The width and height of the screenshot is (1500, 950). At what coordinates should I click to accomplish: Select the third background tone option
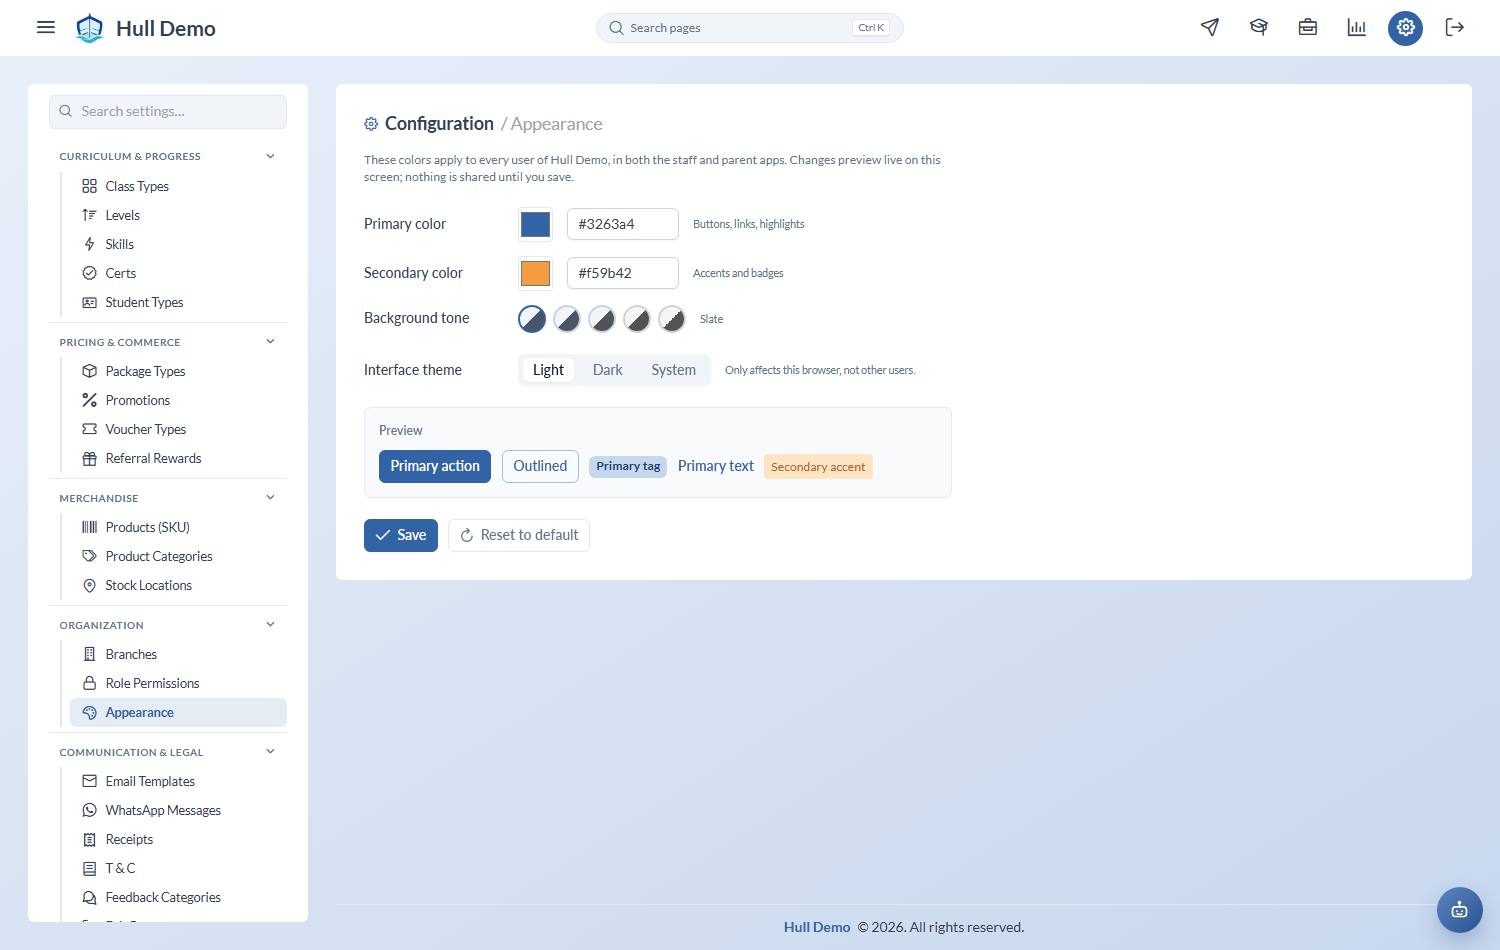[x=602, y=319]
